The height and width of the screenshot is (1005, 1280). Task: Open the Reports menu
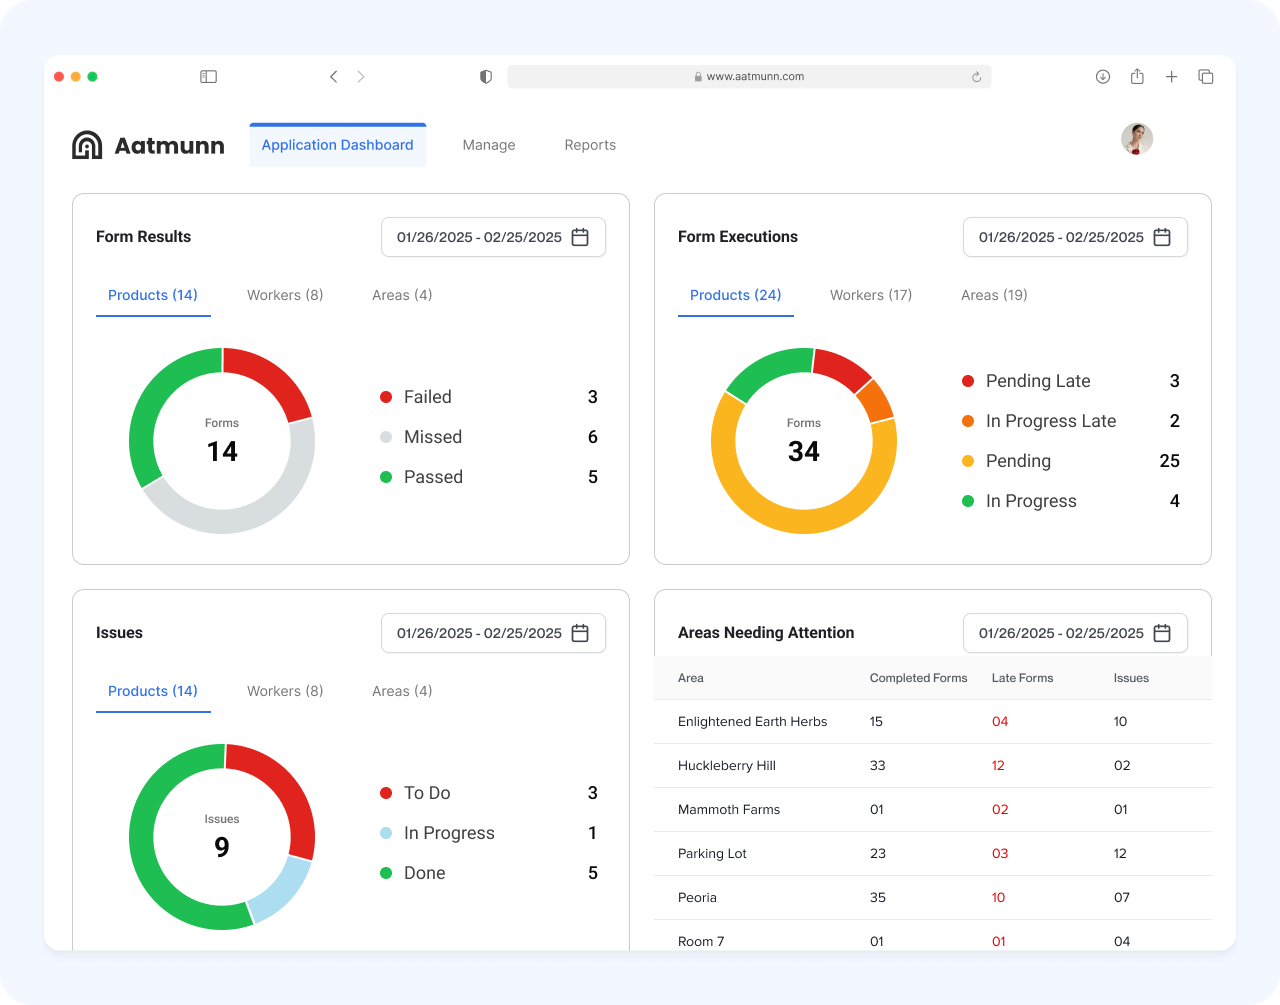(590, 145)
